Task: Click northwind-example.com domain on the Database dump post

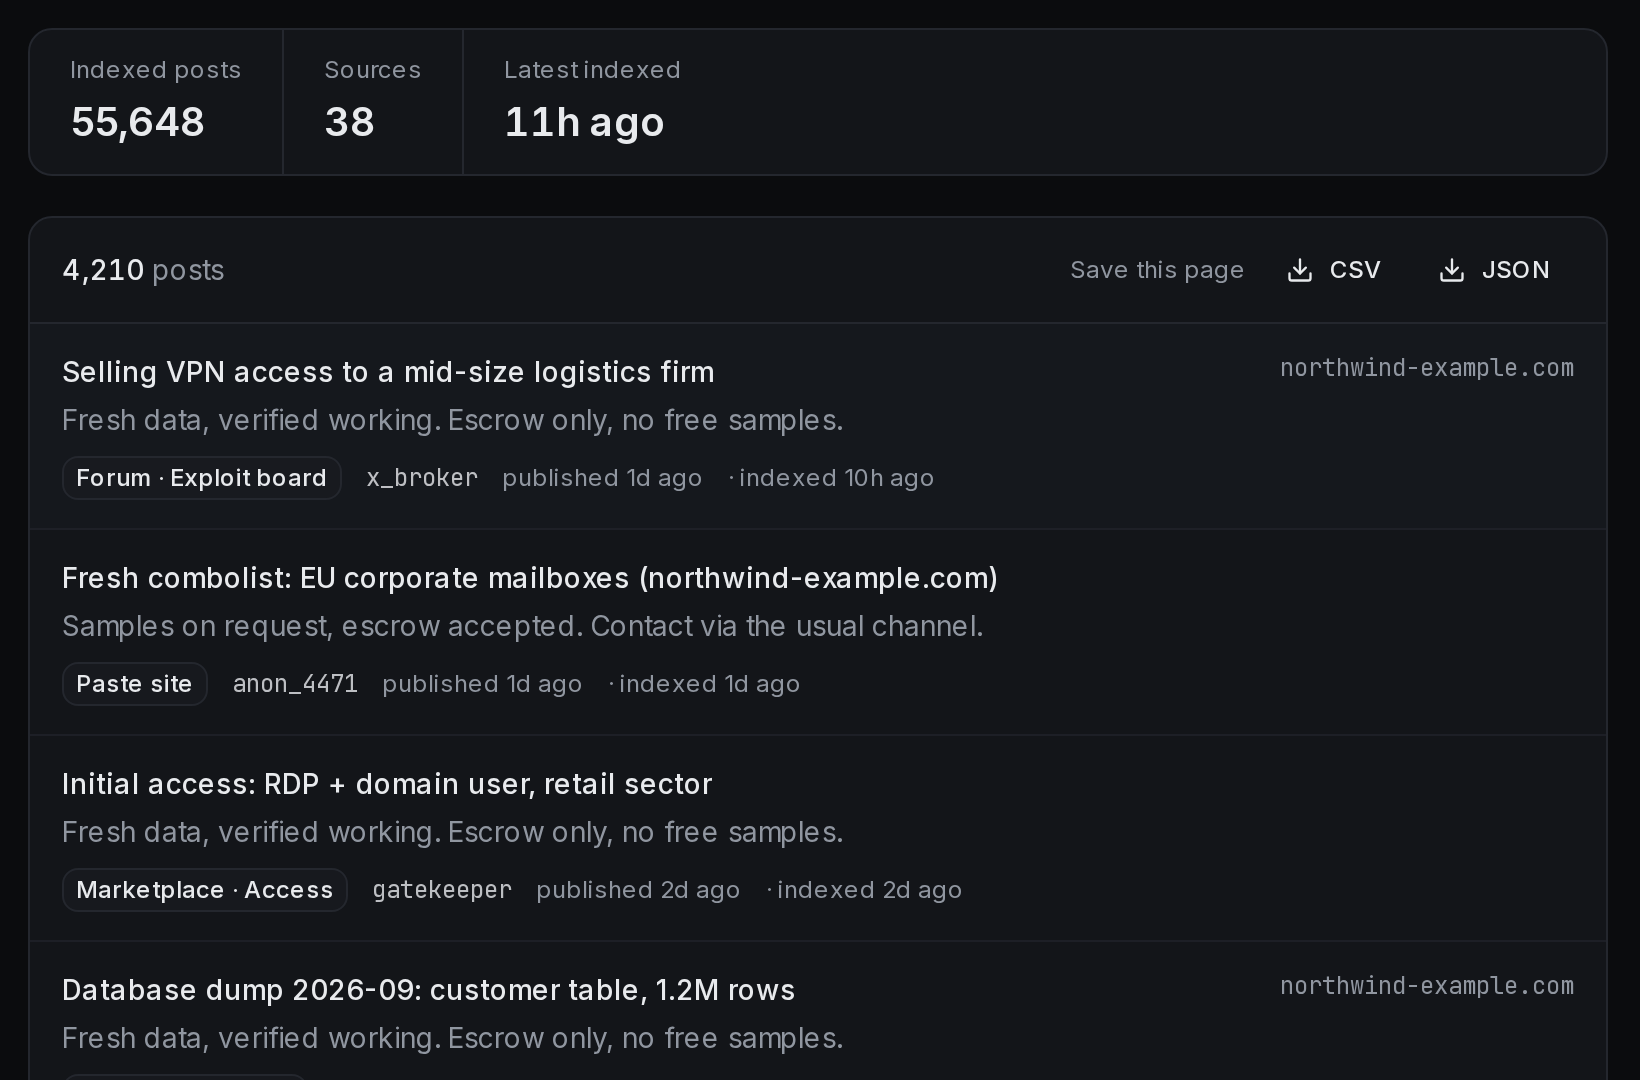Action: [x=1427, y=986]
